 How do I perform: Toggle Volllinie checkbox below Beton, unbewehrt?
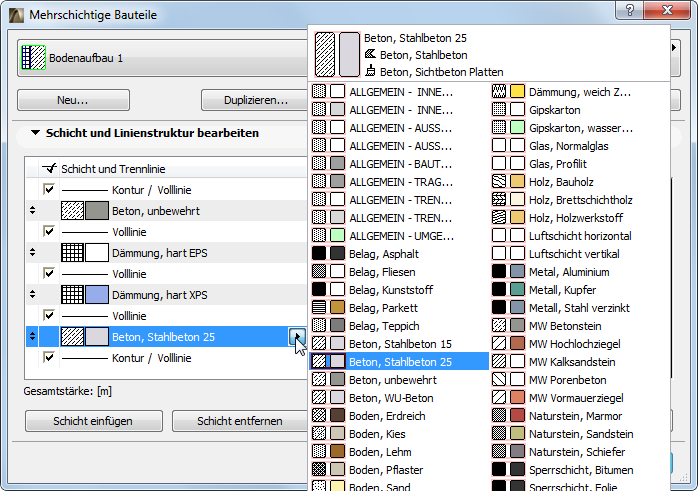[49, 231]
